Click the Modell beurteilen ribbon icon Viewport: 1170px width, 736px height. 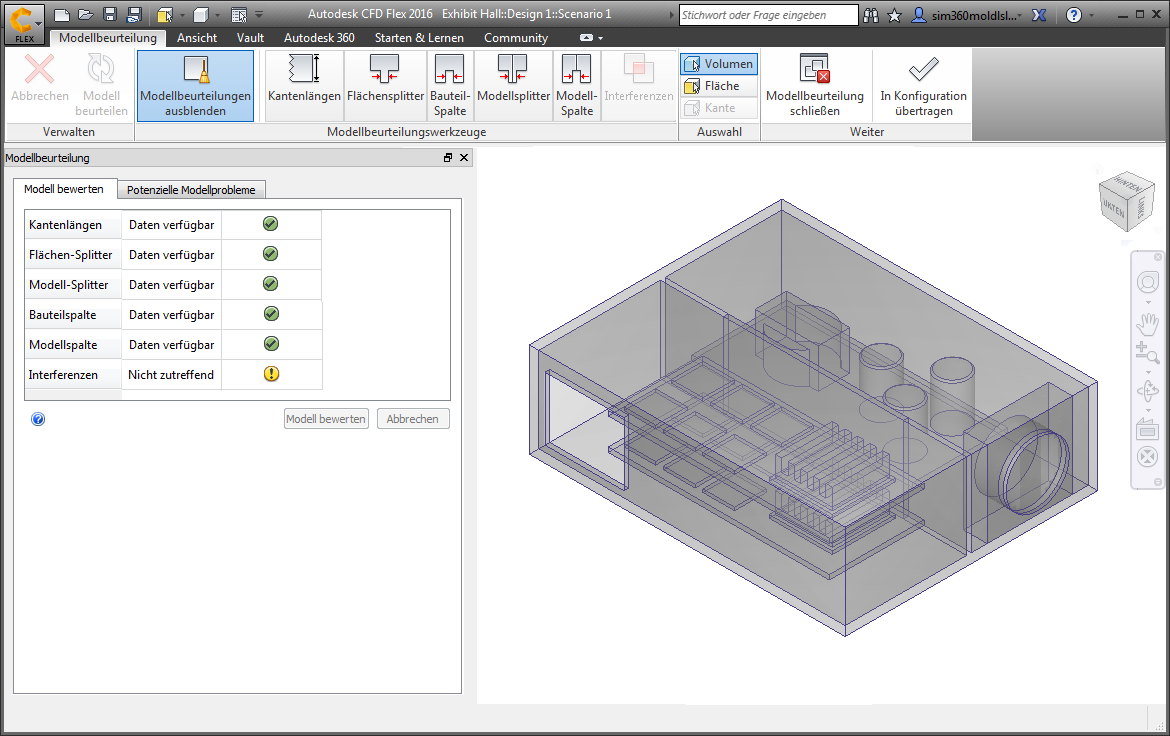tap(101, 84)
